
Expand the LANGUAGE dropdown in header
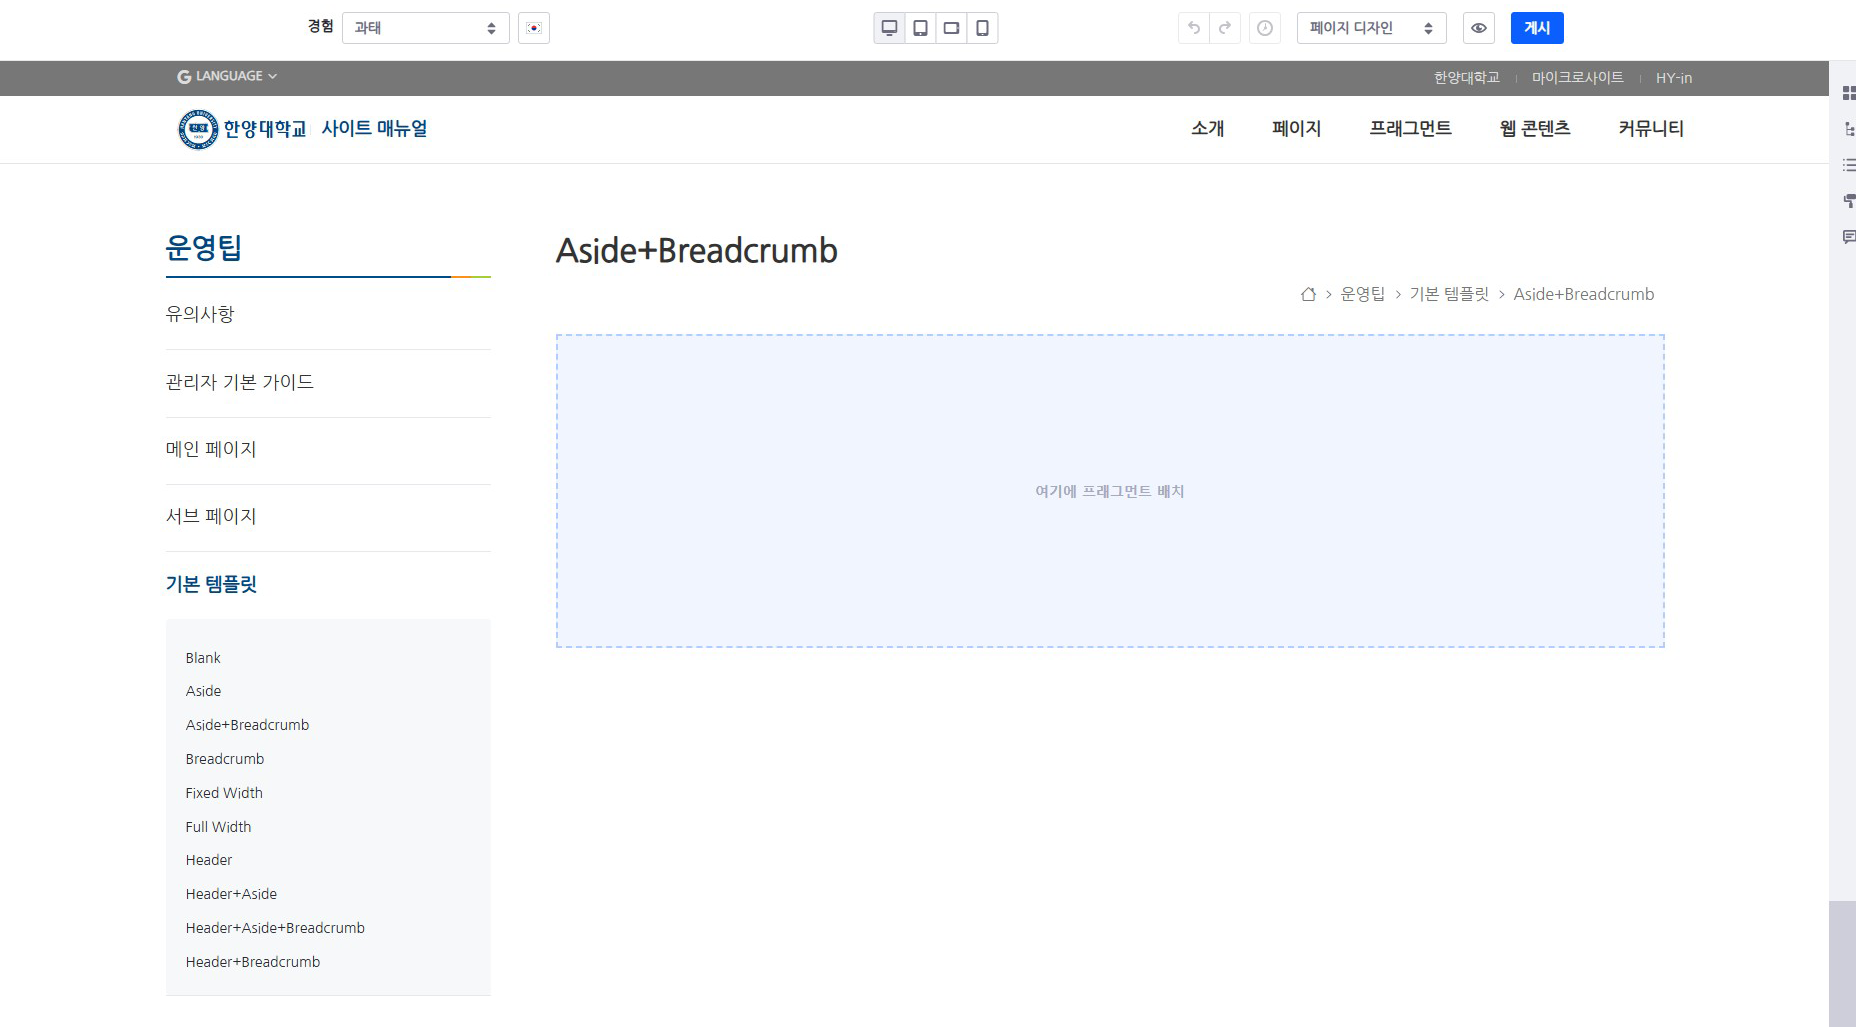click(227, 76)
